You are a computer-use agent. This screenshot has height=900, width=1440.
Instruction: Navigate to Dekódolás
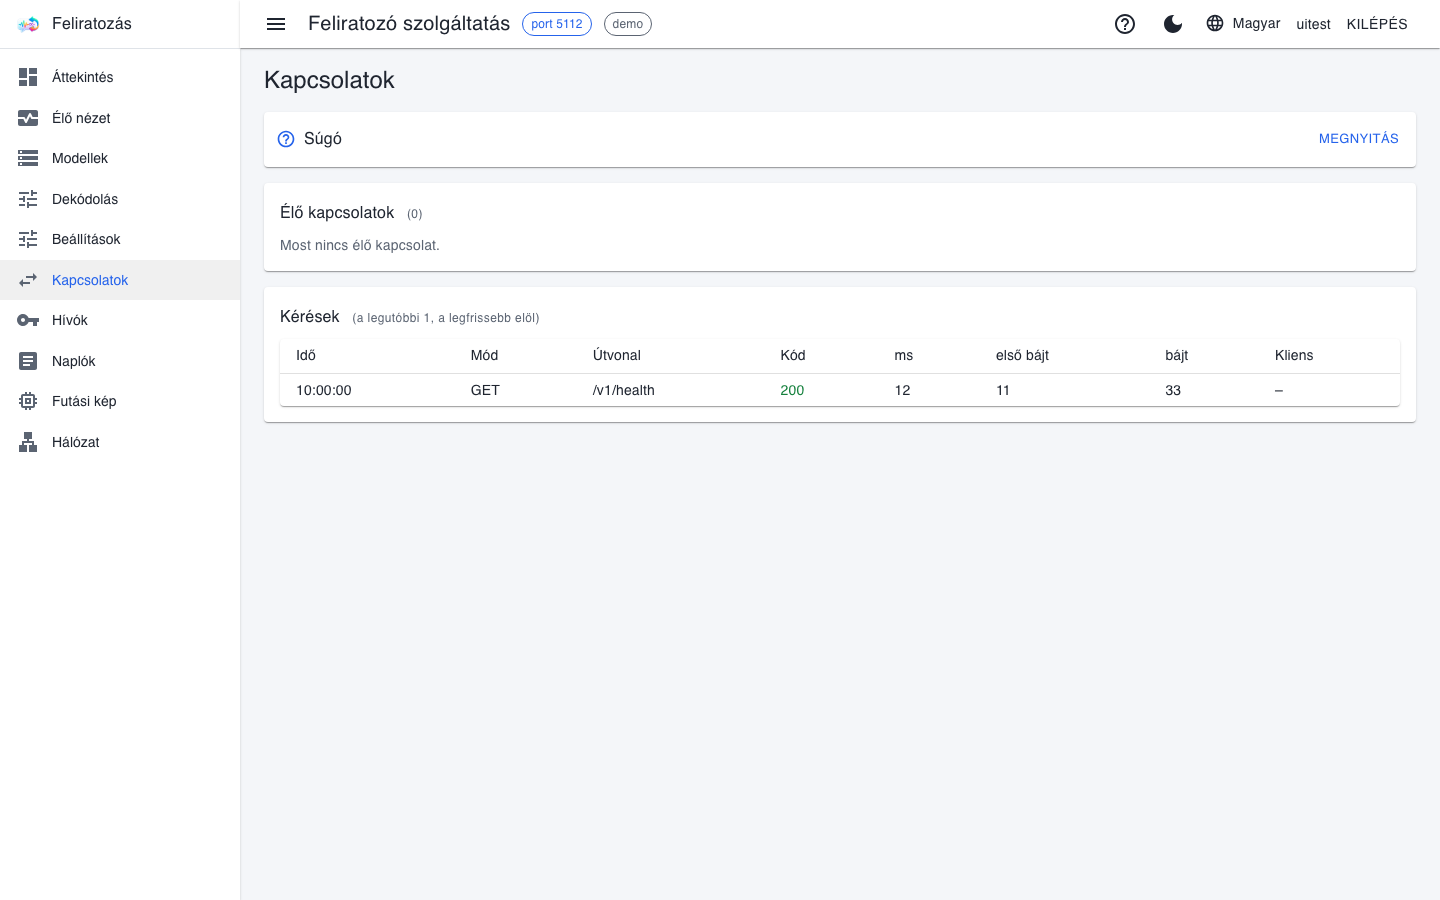[x=120, y=199]
